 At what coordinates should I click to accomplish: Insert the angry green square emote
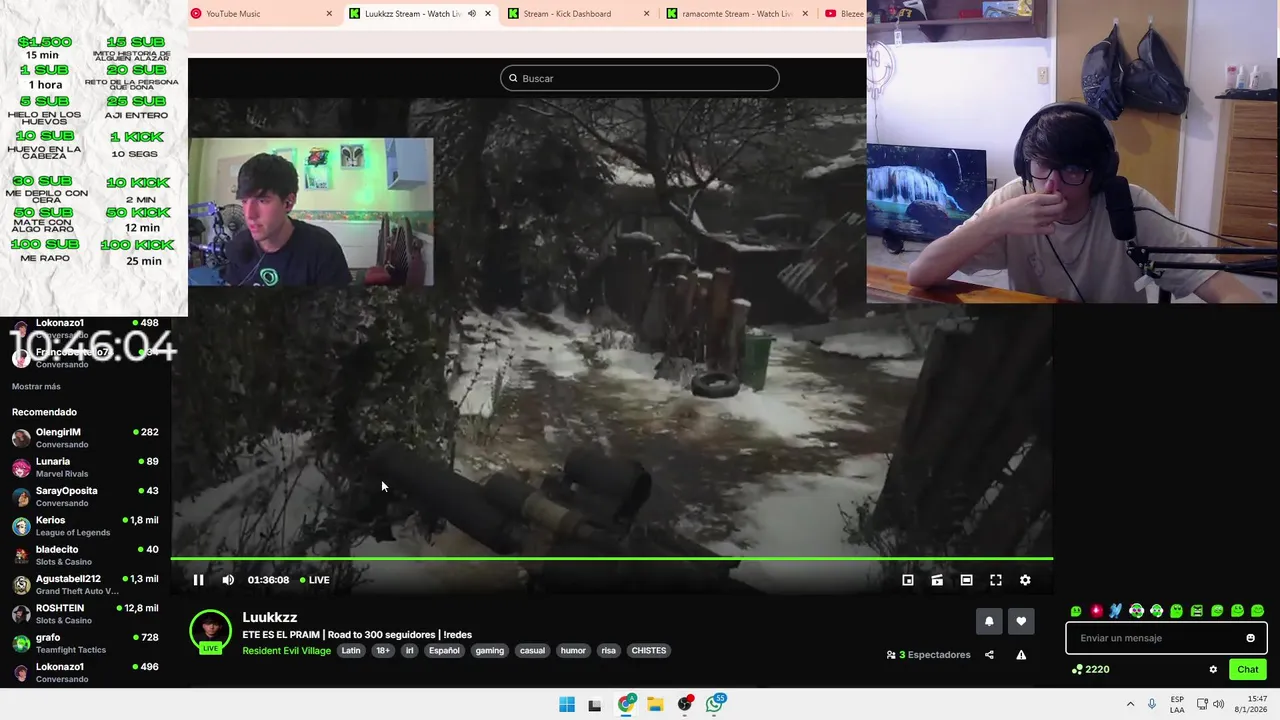(1197, 611)
